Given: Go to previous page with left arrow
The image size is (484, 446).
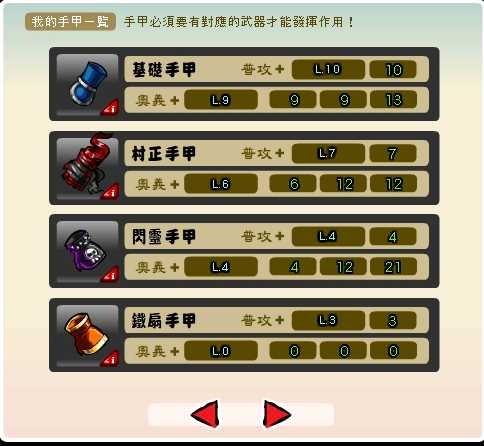Looking at the screenshot, I should point(205,414).
